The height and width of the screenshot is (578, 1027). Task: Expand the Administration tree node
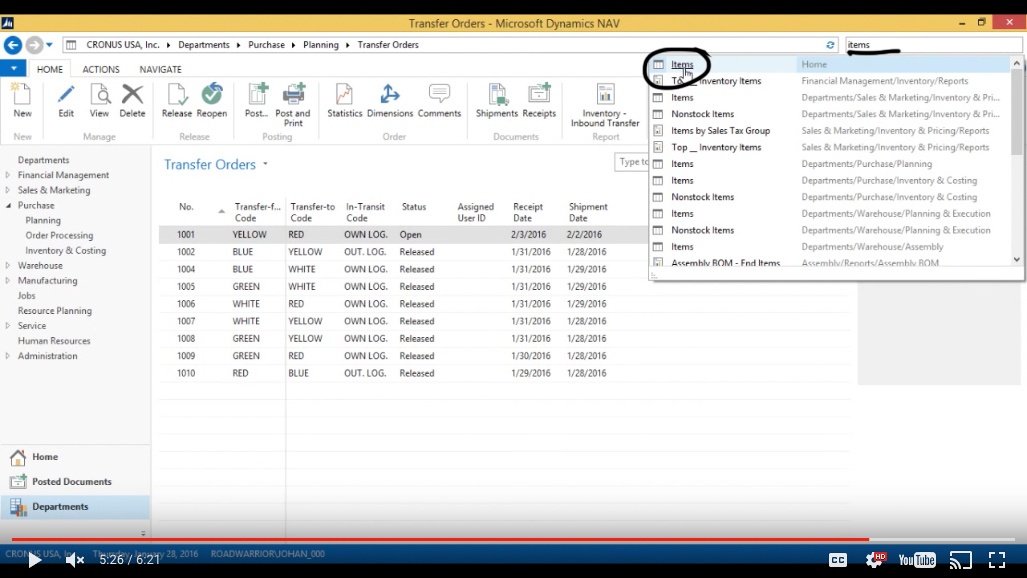[8, 356]
